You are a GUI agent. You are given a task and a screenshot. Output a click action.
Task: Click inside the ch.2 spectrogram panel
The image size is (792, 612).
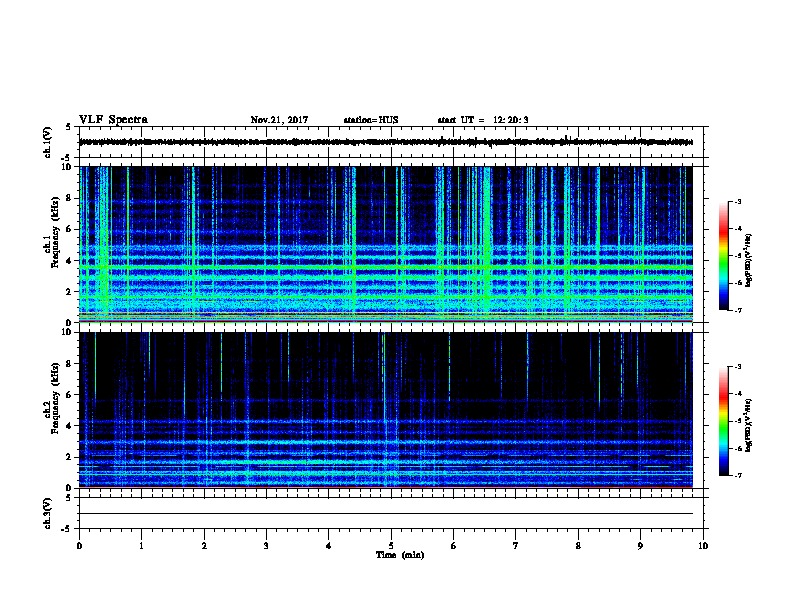coord(386,410)
